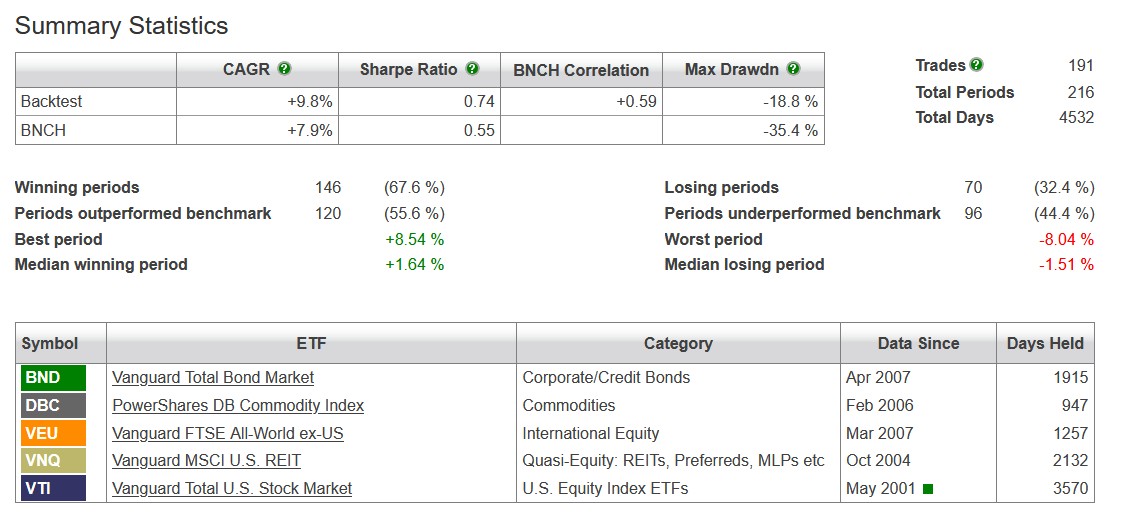Click the Category column header
This screenshot has height=520, width=1121.
click(x=678, y=343)
